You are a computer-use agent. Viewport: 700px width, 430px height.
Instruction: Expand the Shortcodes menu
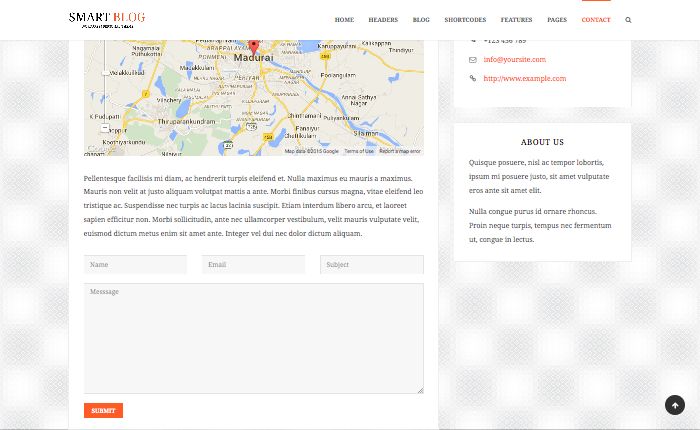coord(465,20)
